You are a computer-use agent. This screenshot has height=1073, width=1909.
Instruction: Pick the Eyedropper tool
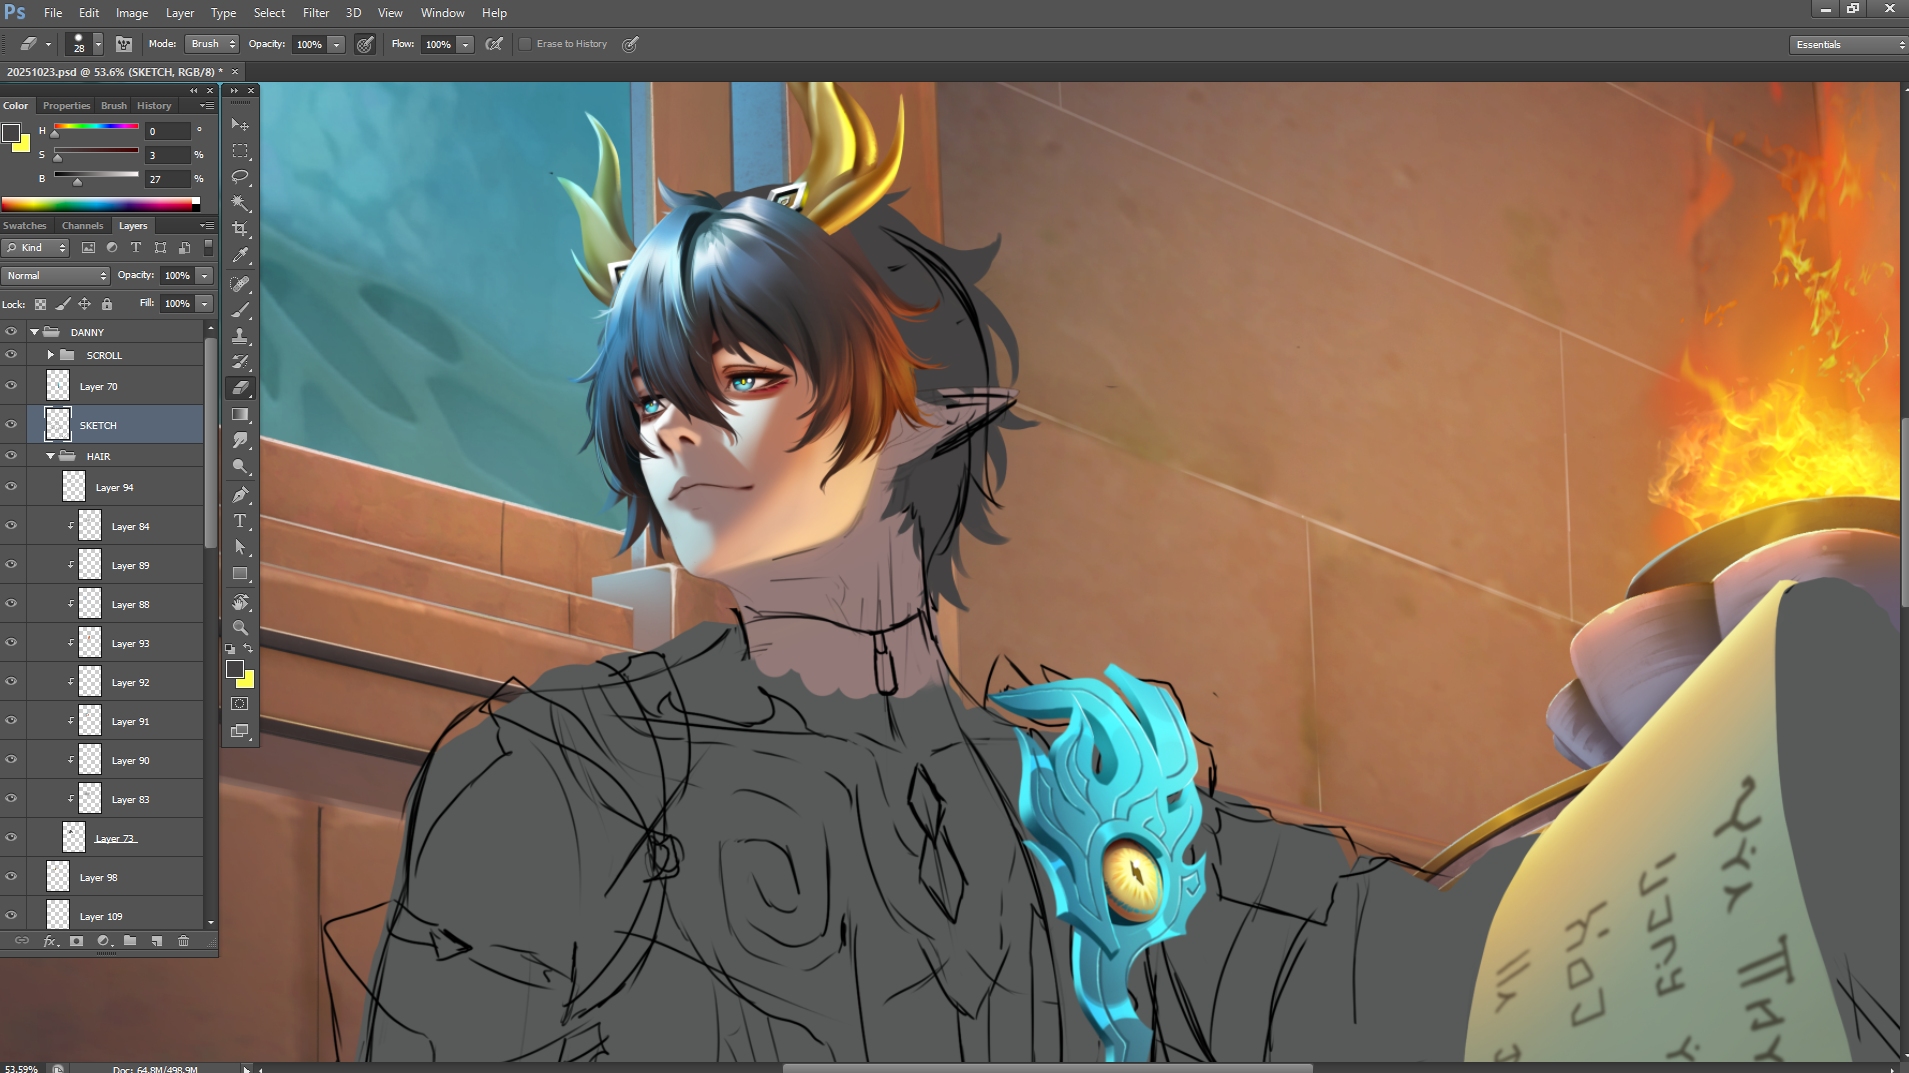point(240,256)
